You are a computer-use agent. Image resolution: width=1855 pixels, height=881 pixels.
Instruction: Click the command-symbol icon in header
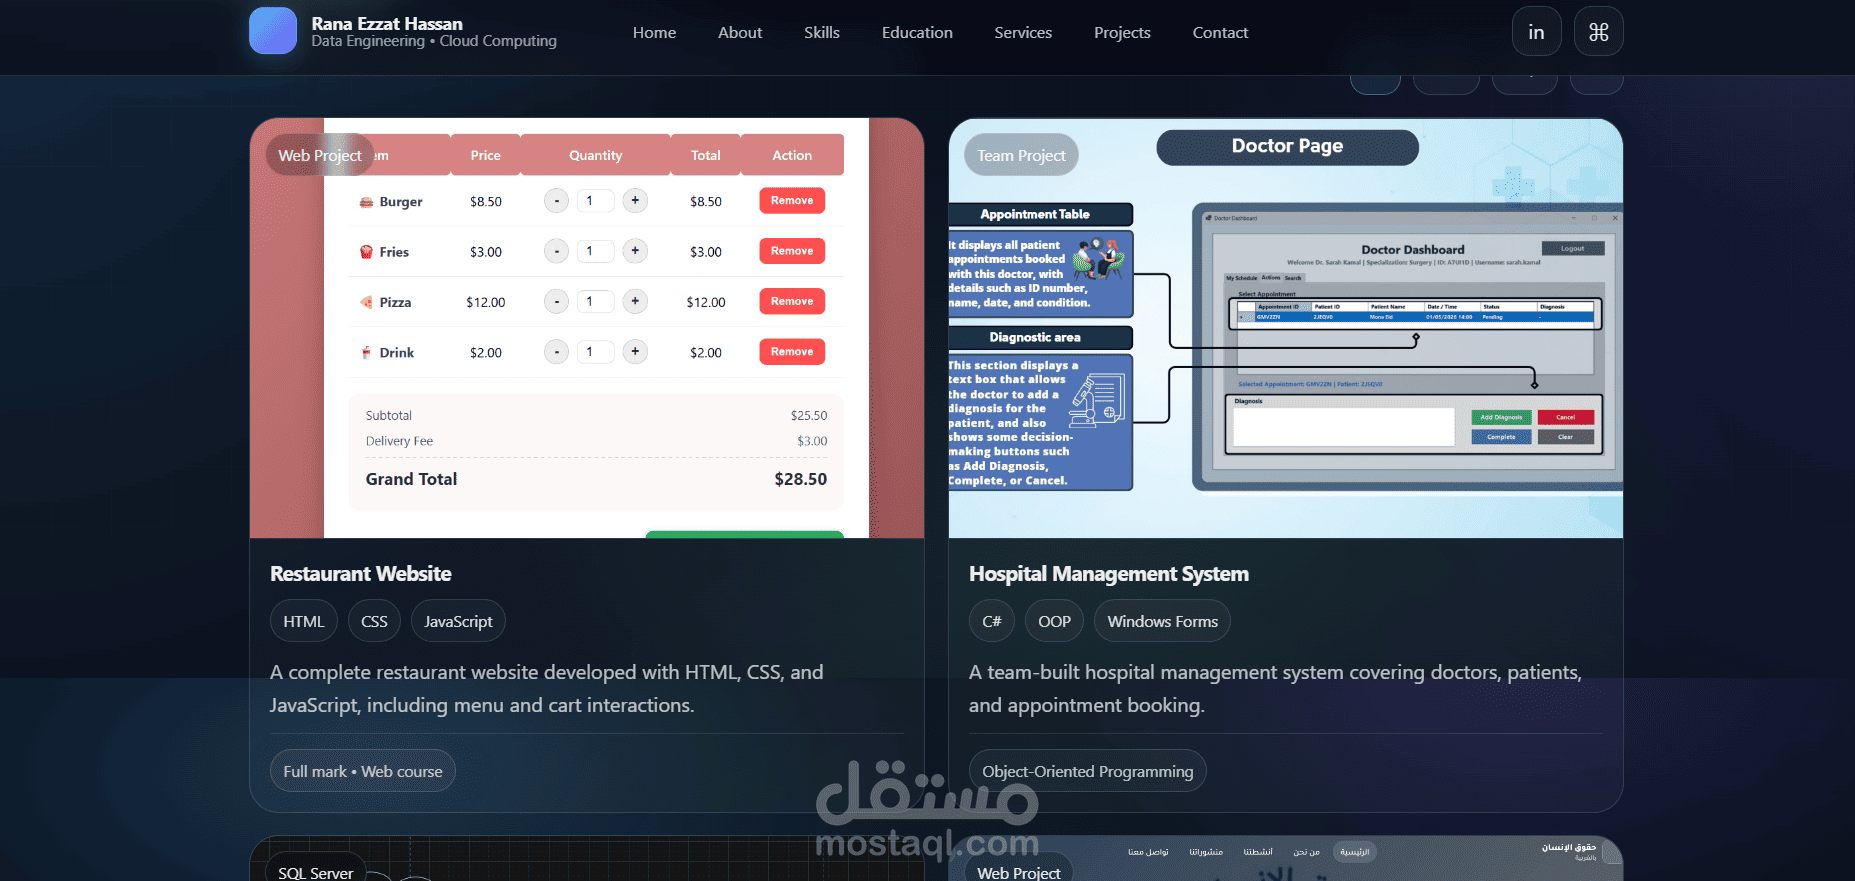pos(1598,32)
